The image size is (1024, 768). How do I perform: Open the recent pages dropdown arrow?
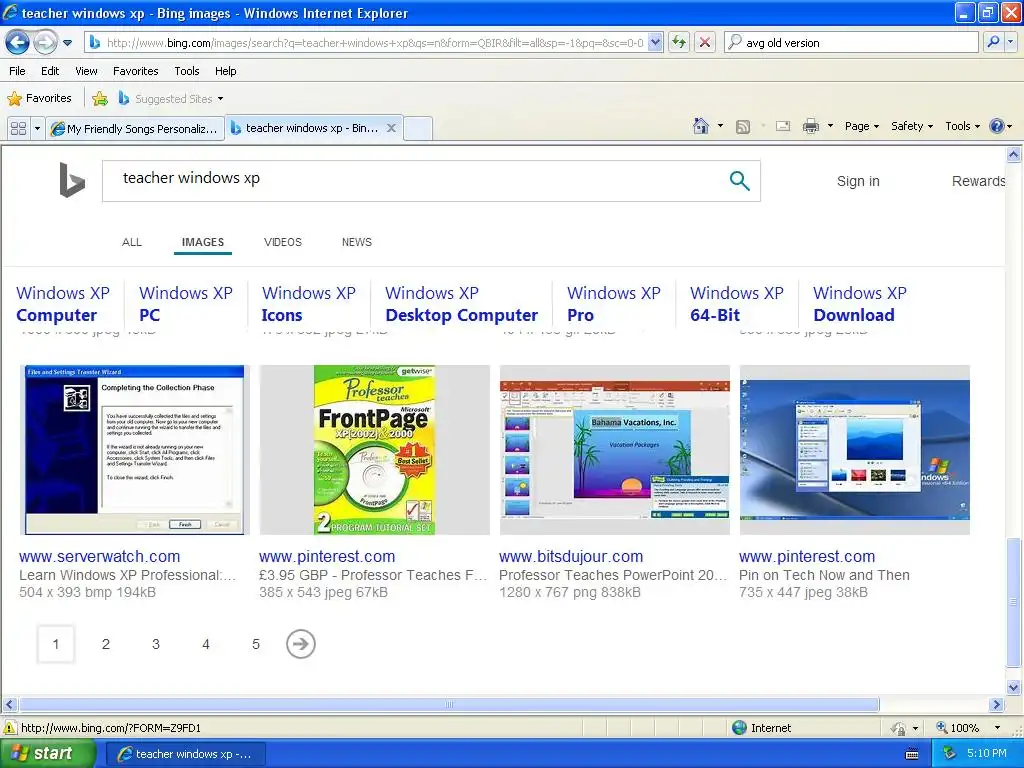(67, 43)
